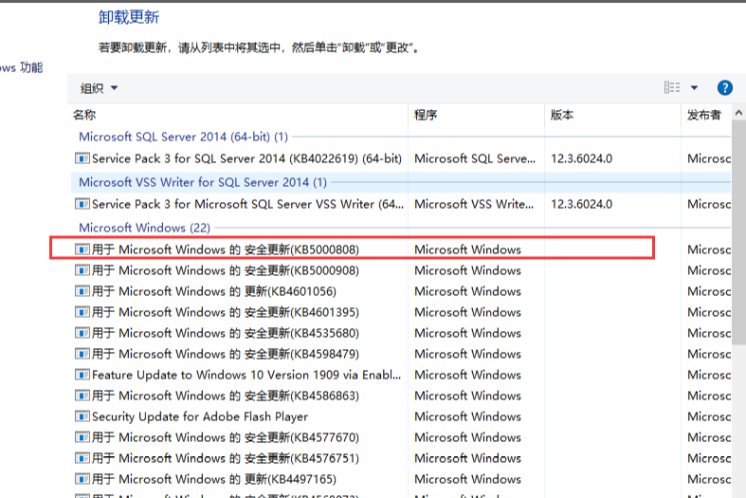The image size is (746, 498).
Task: Click the icon beside the KB4586863 update
Action: (82, 395)
